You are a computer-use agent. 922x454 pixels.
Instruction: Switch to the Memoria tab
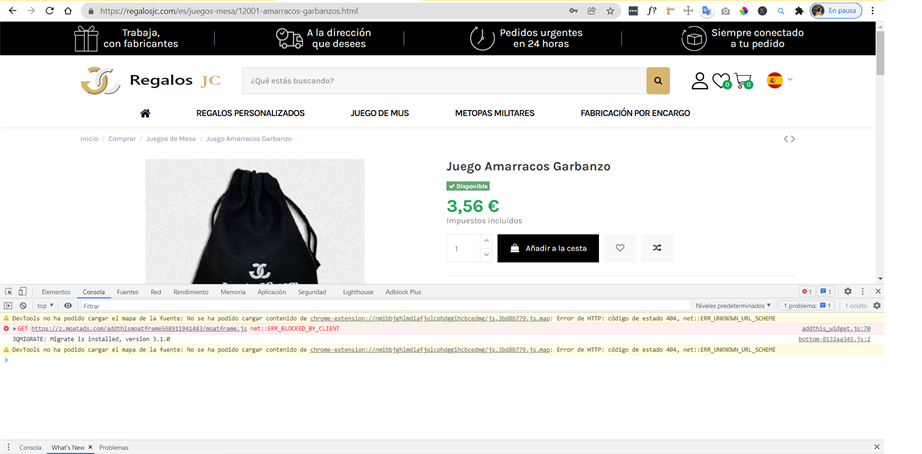(233, 292)
